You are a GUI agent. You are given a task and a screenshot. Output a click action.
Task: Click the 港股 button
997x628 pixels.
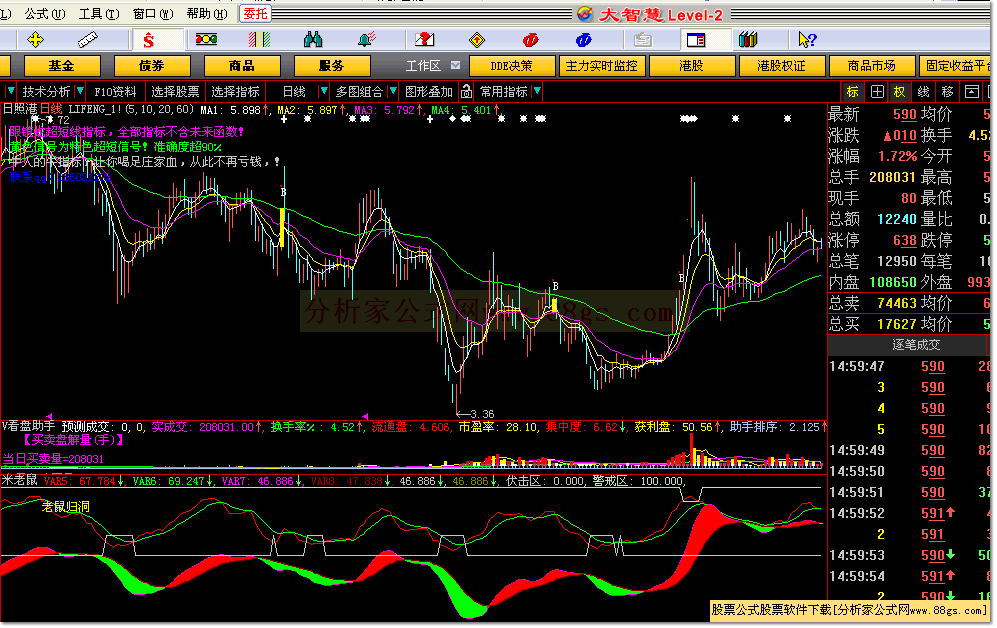[x=692, y=65]
